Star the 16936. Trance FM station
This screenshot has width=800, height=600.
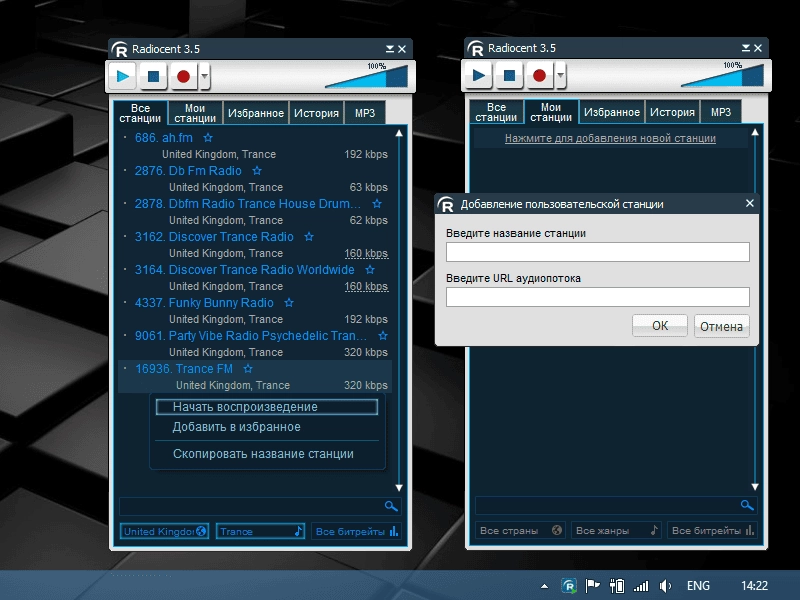coord(248,368)
